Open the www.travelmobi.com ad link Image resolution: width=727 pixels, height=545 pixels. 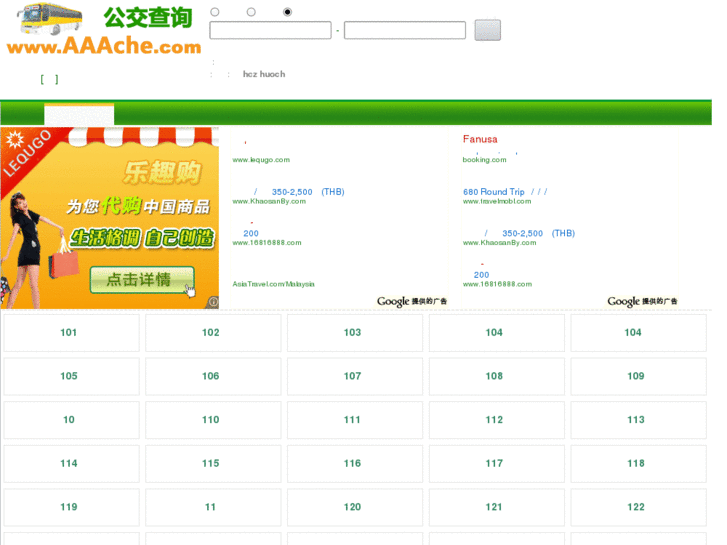click(x=497, y=201)
